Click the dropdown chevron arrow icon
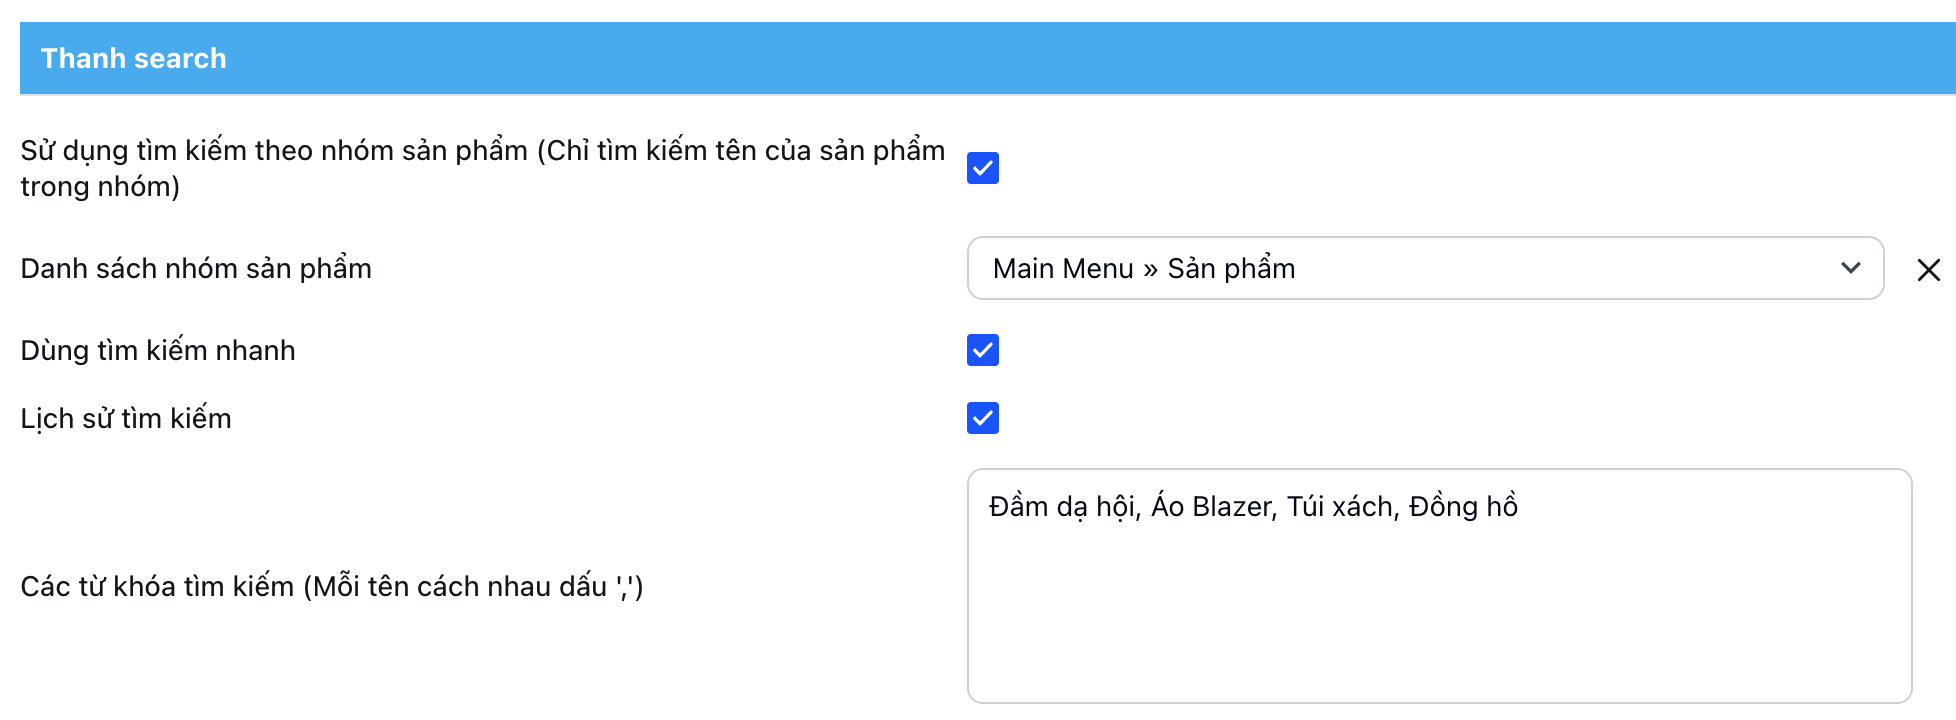Image resolution: width=1956 pixels, height=720 pixels. 1850,268
